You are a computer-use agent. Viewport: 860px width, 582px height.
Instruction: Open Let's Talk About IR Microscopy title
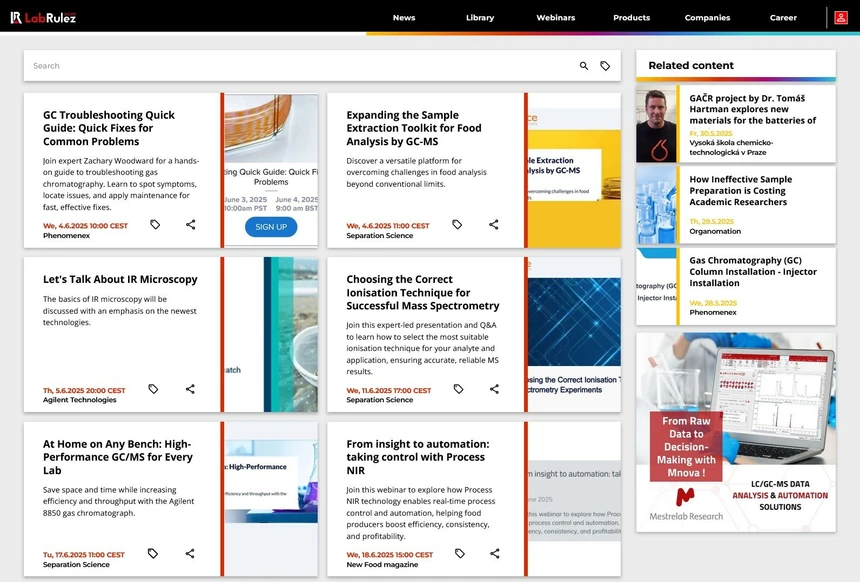click(x=120, y=279)
